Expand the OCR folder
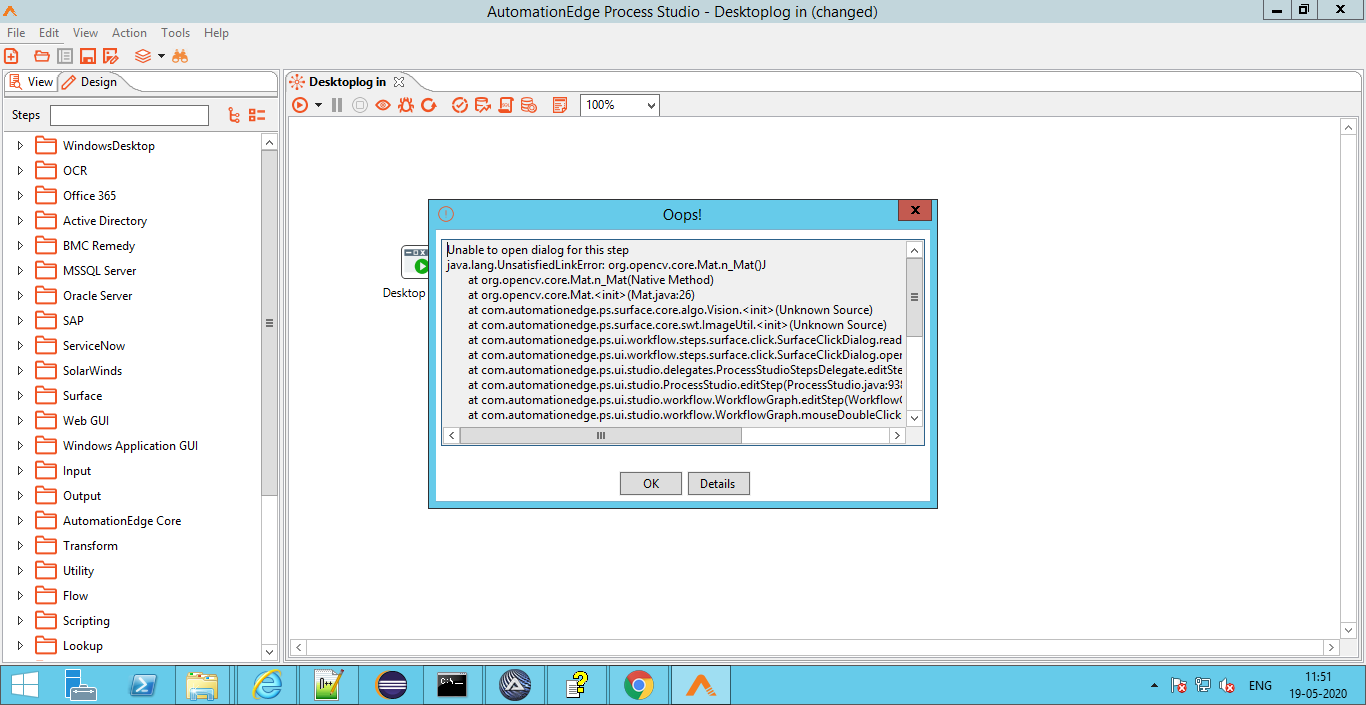Viewport: 1366px width, 705px height. [20, 171]
